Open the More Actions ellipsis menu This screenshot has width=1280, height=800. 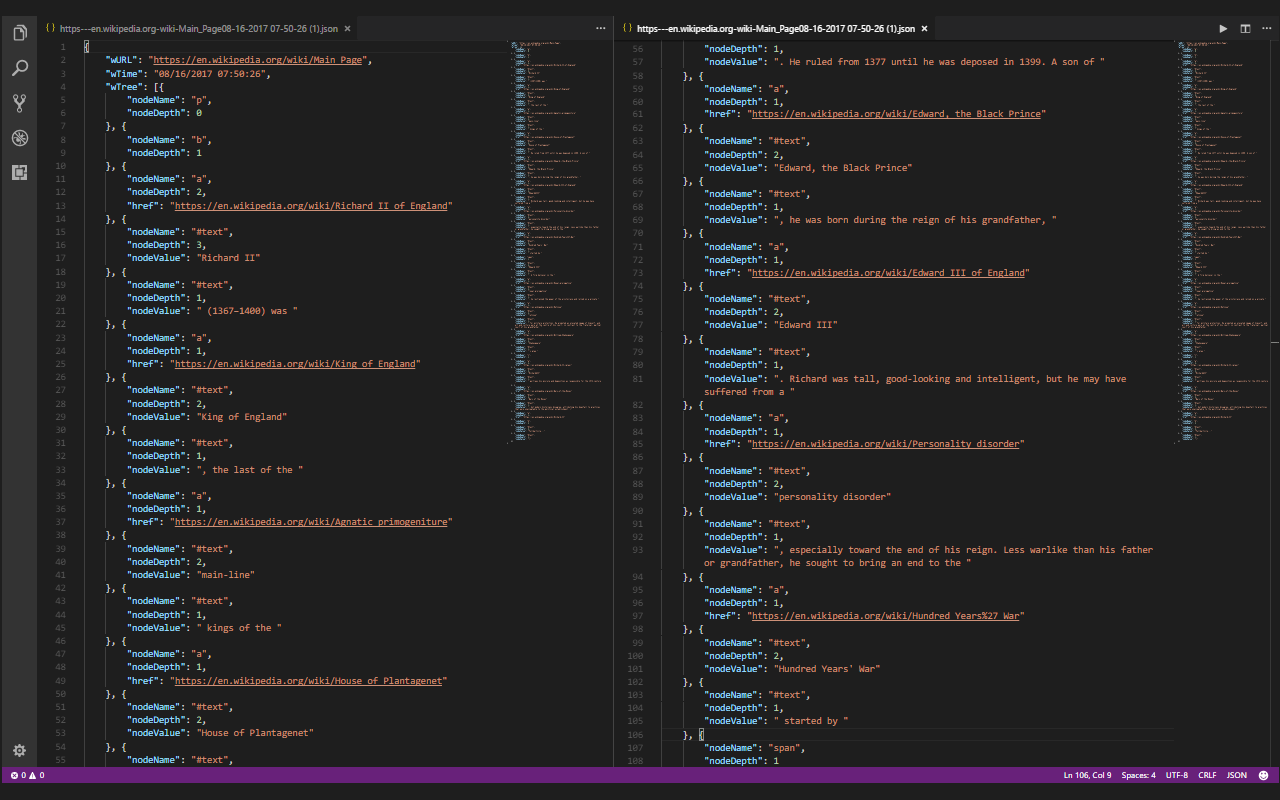click(1267, 29)
